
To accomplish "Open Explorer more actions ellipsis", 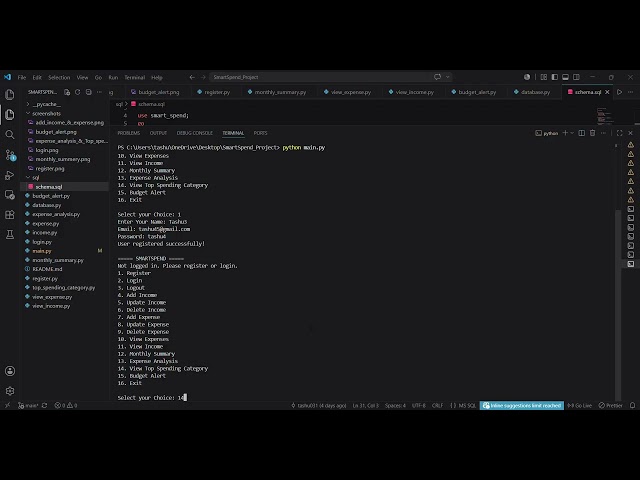I will tap(99, 92).
